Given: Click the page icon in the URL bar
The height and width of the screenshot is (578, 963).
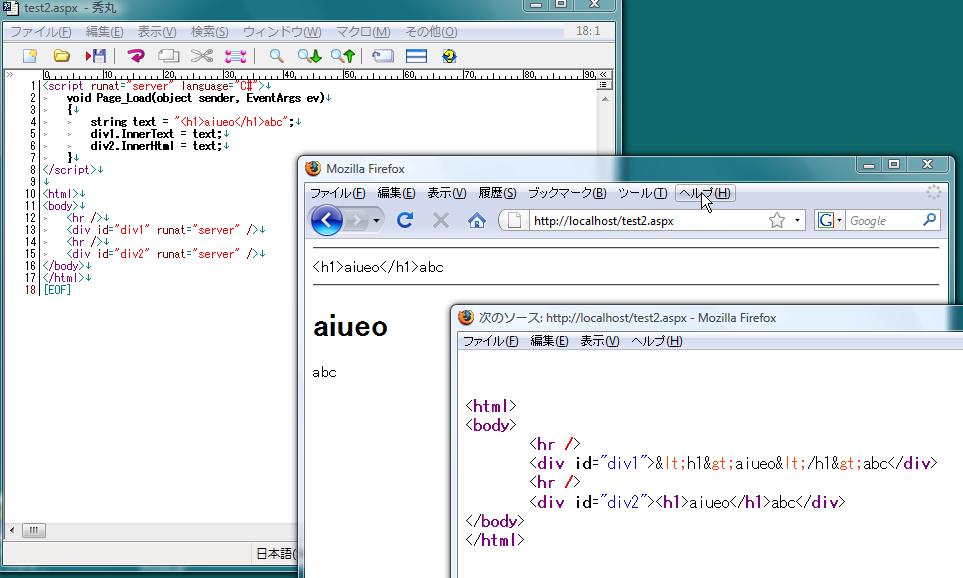Looking at the screenshot, I should click(x=515, y=220).
